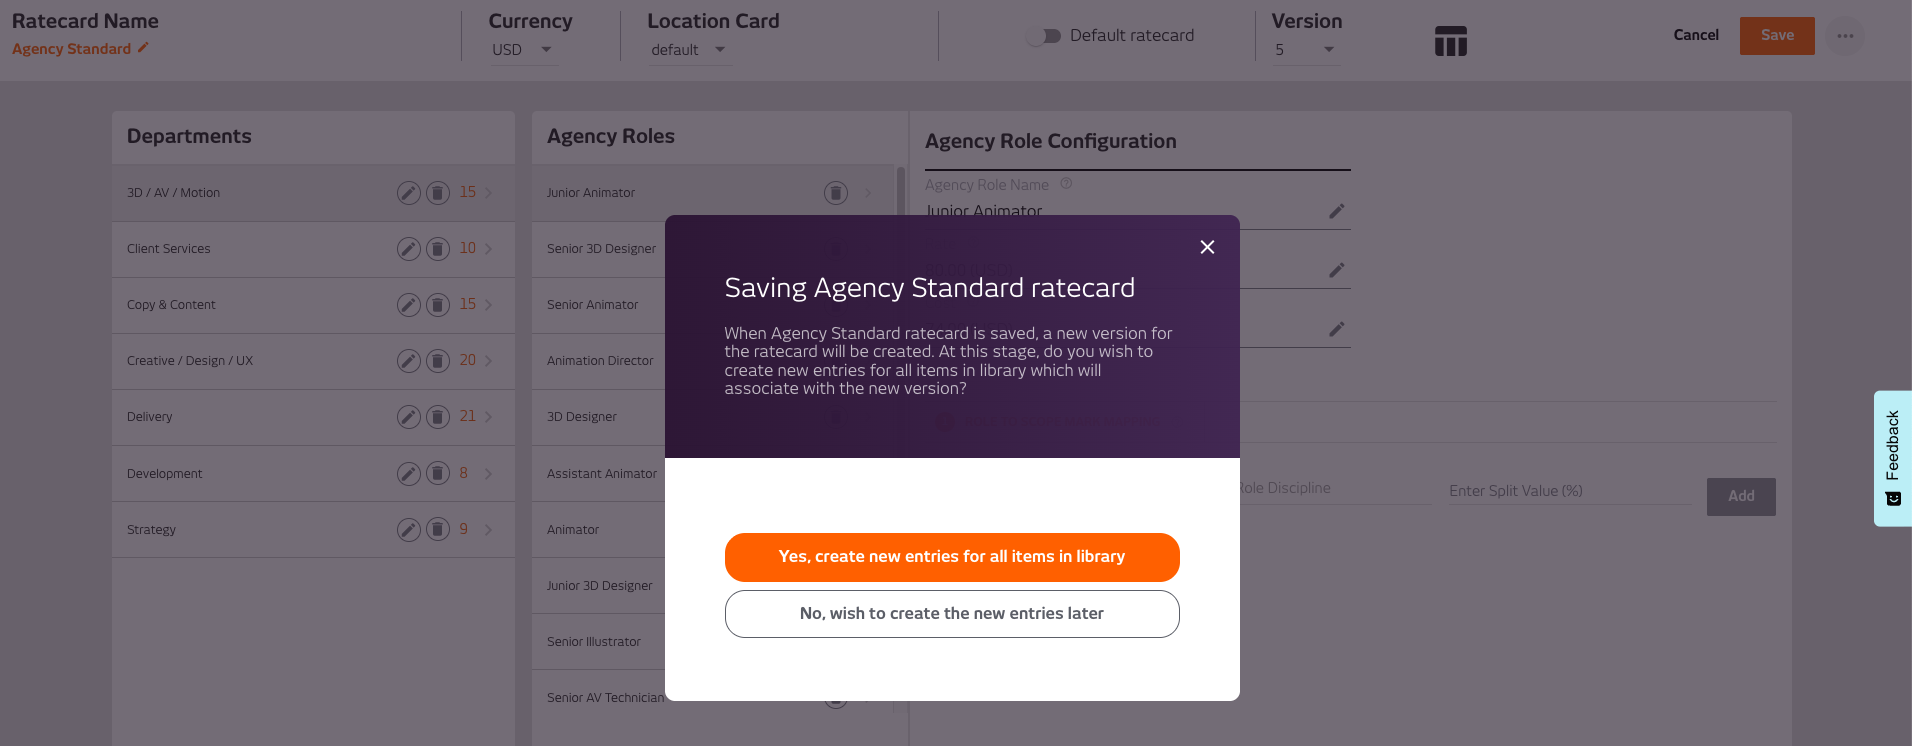Edit the Agency Role Name field
The image size is (1912, 746).
[1337, 211]
